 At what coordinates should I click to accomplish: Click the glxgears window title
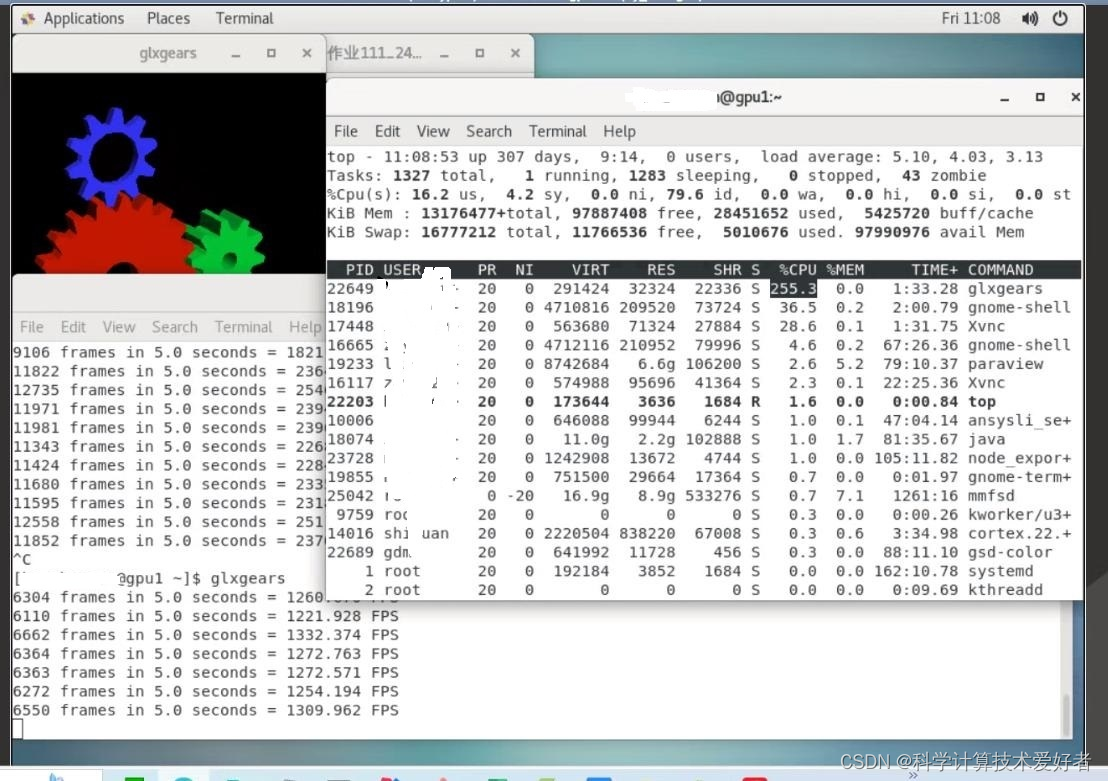coord(167,54)
